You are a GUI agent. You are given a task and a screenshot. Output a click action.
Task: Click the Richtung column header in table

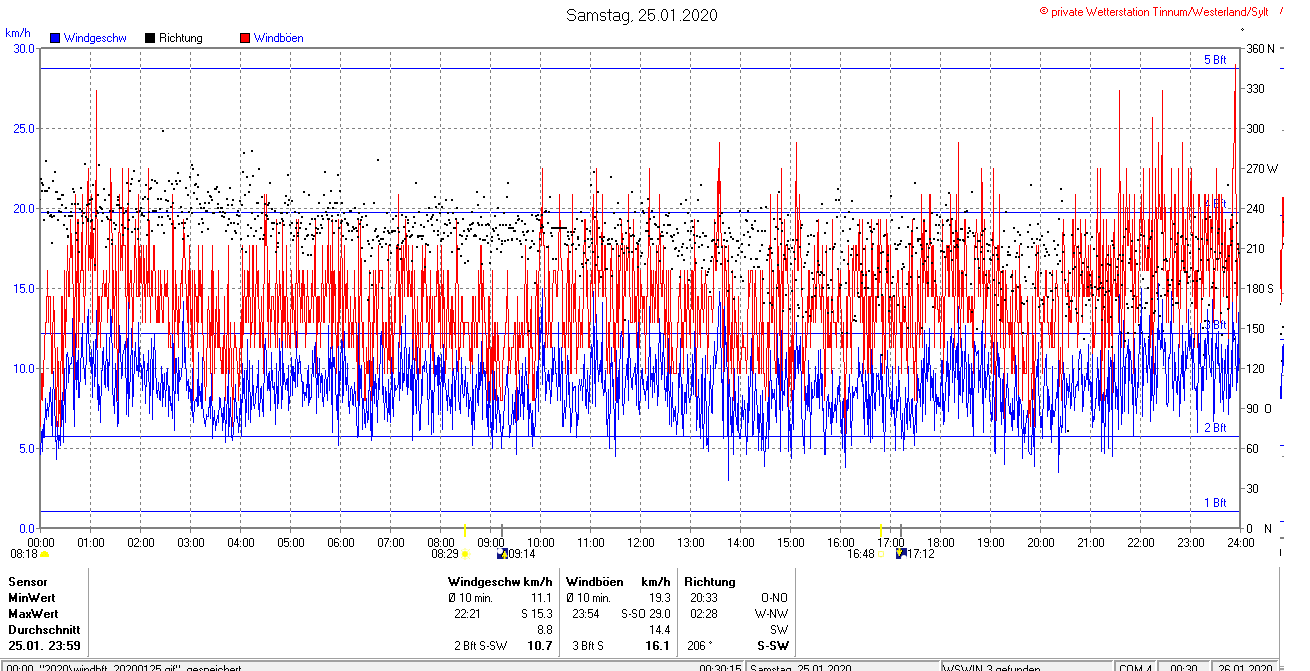710,581
